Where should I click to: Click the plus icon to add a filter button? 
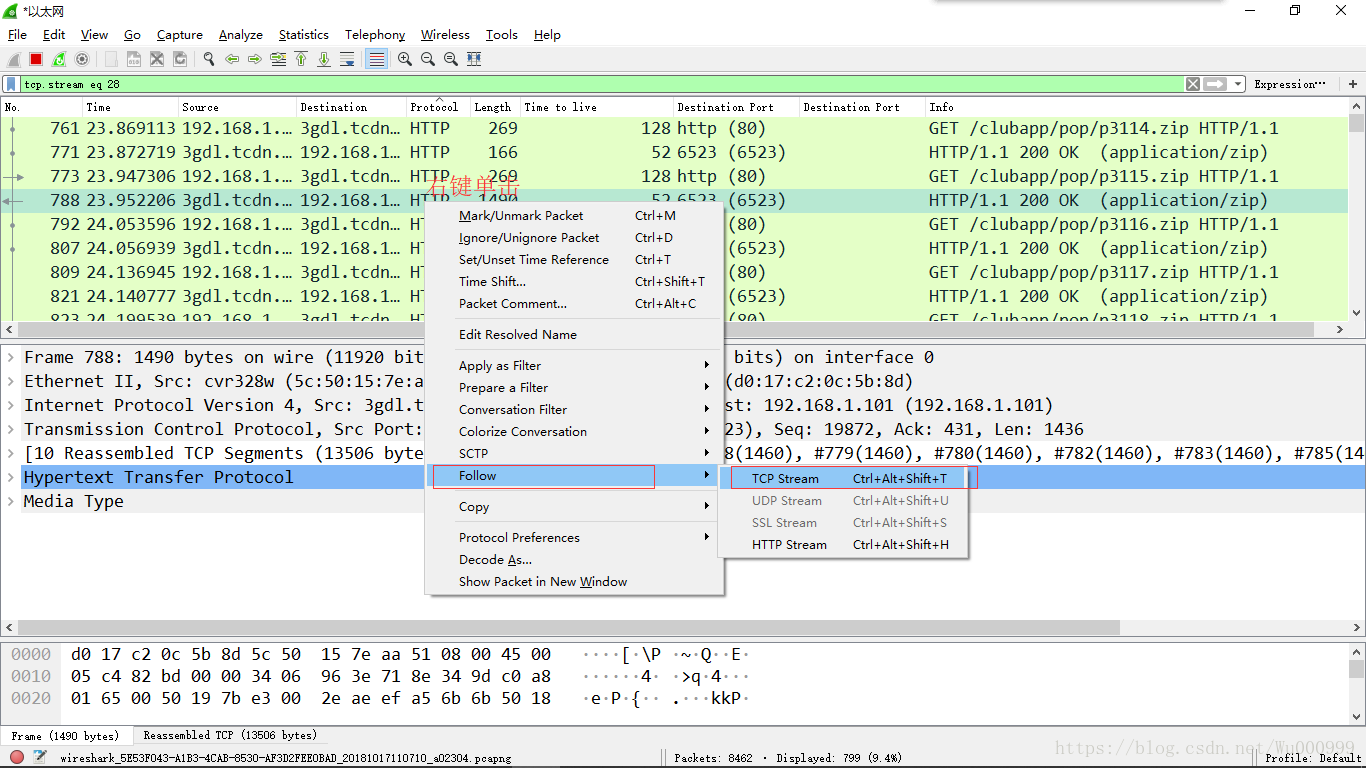(x=1353, y=84)
